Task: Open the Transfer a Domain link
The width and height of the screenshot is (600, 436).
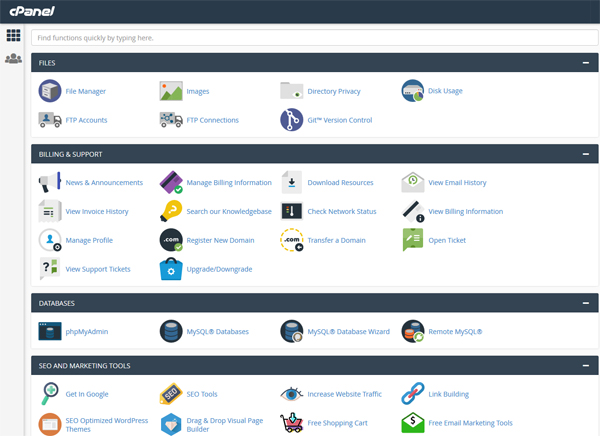Action: (x=336, y=240)
